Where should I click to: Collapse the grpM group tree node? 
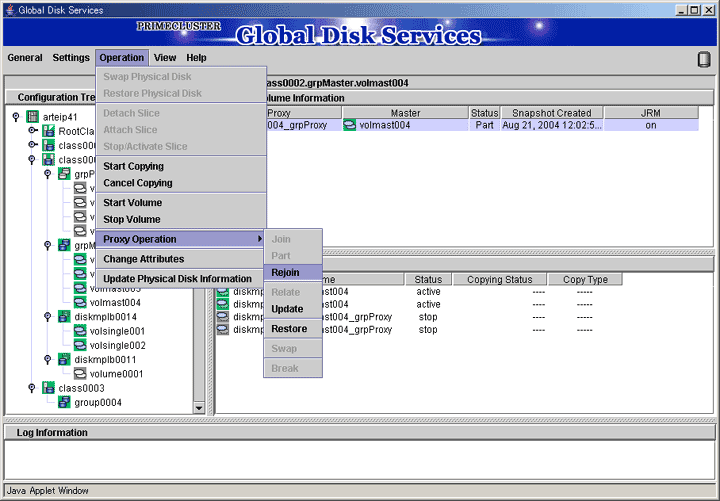tap(47, 245)
